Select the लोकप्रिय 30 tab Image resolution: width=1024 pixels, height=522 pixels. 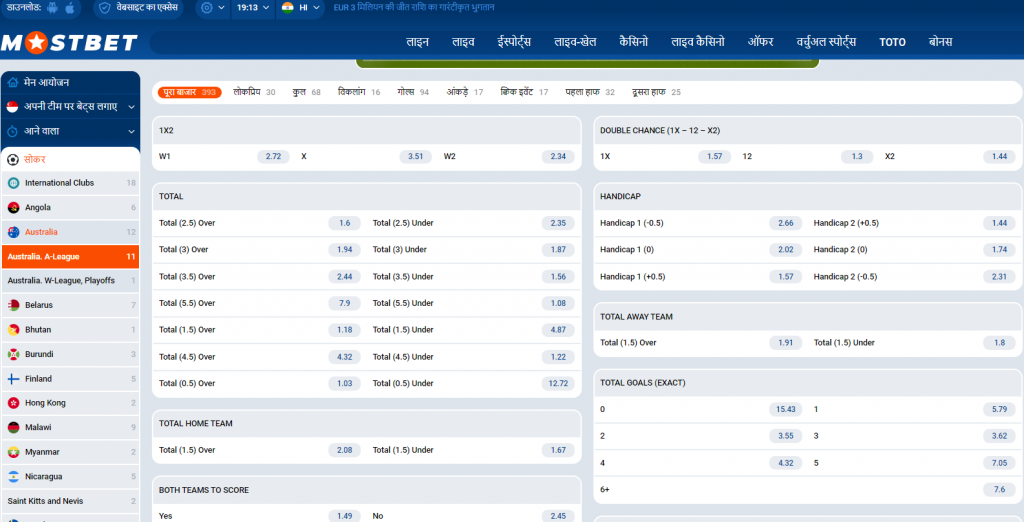(x=255, y=92)
